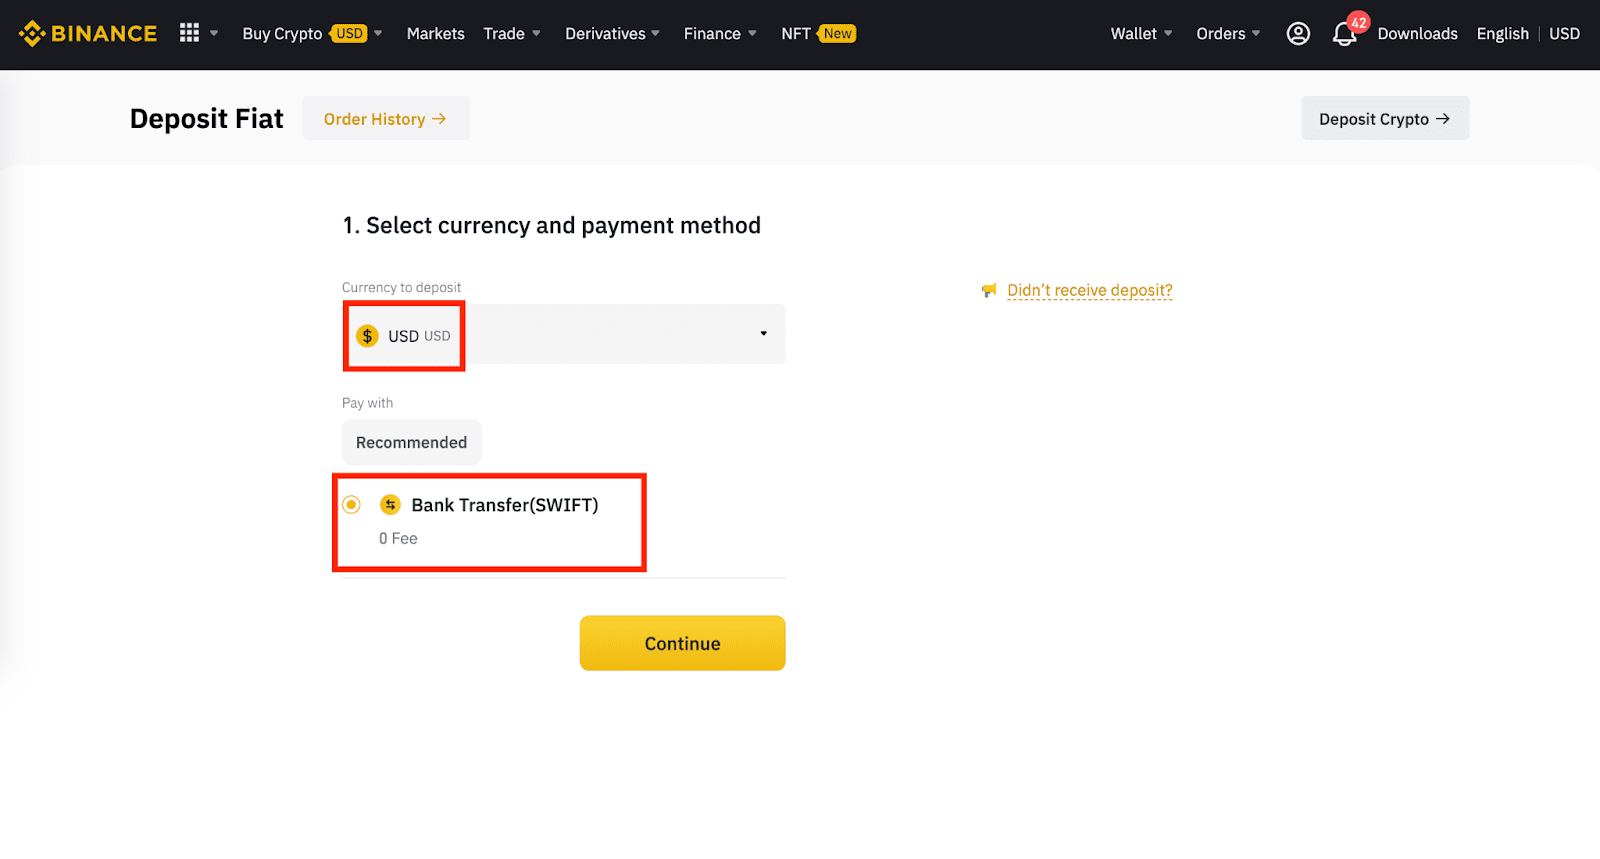Select the Recommended payment tab

coord(411,443)
